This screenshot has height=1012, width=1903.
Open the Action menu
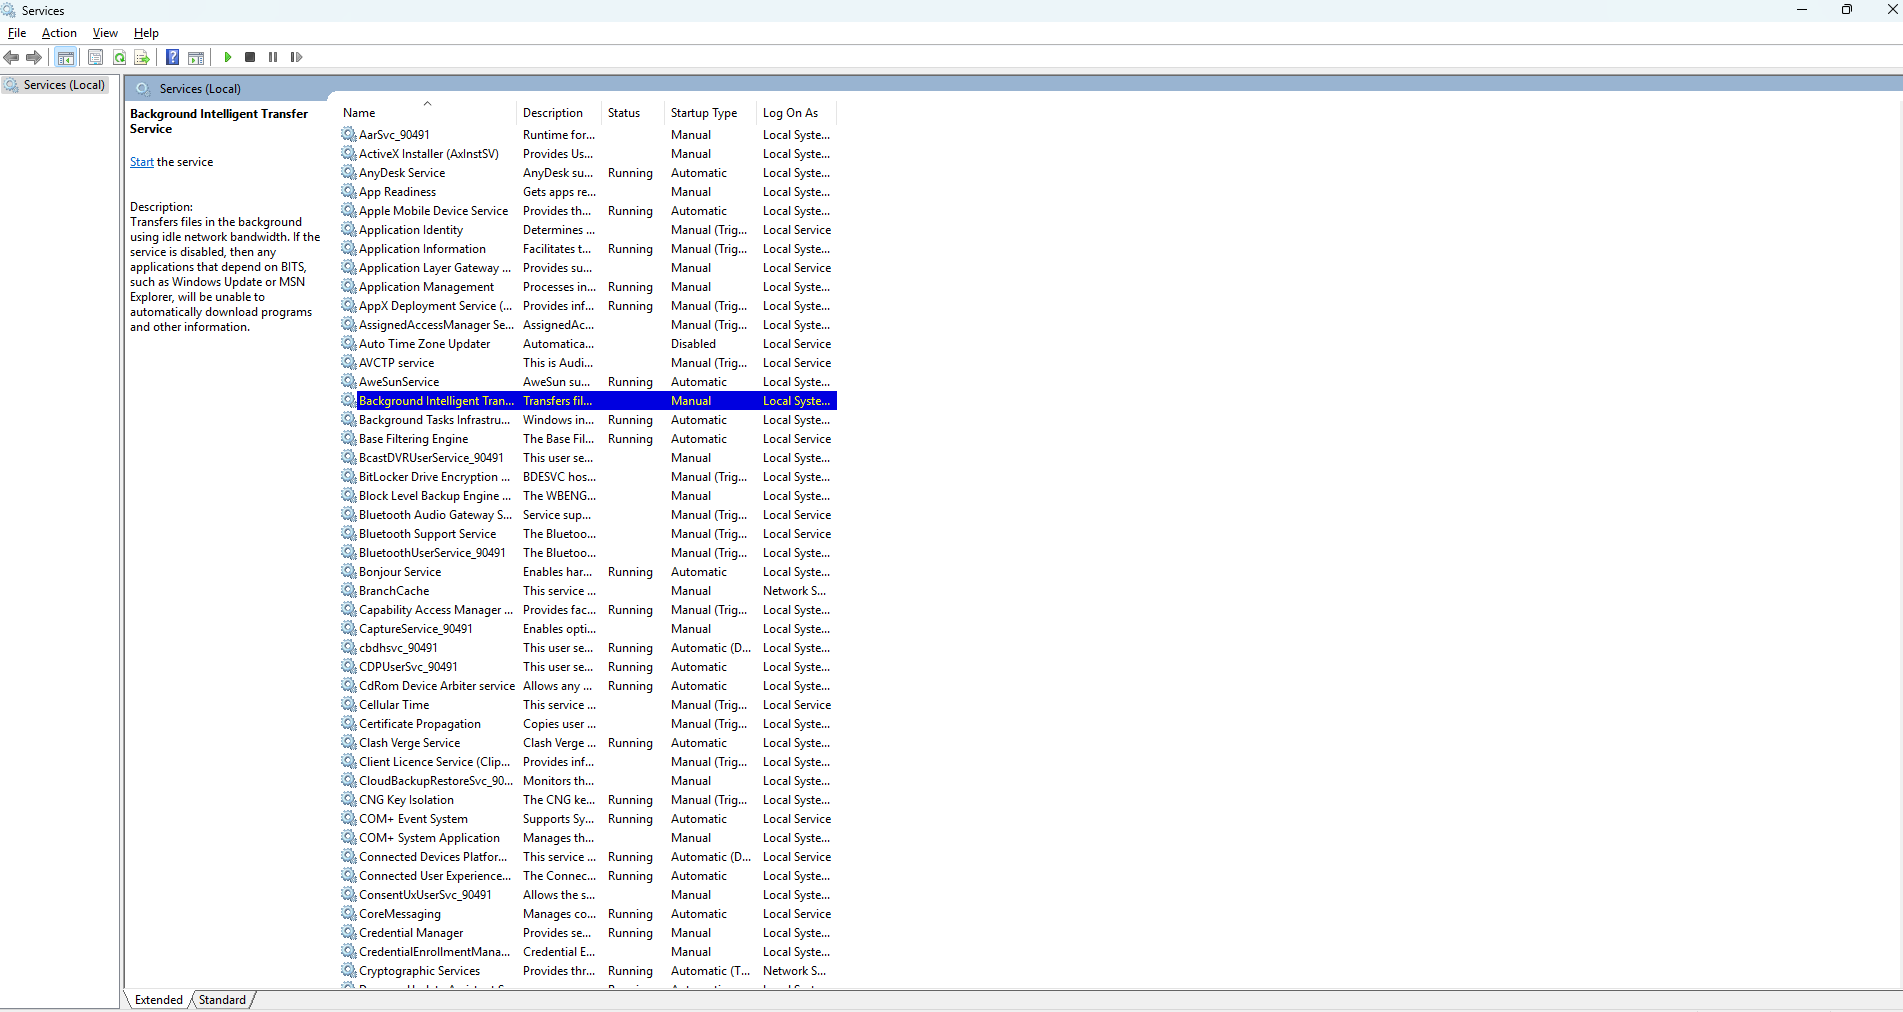tap(59, 33)
